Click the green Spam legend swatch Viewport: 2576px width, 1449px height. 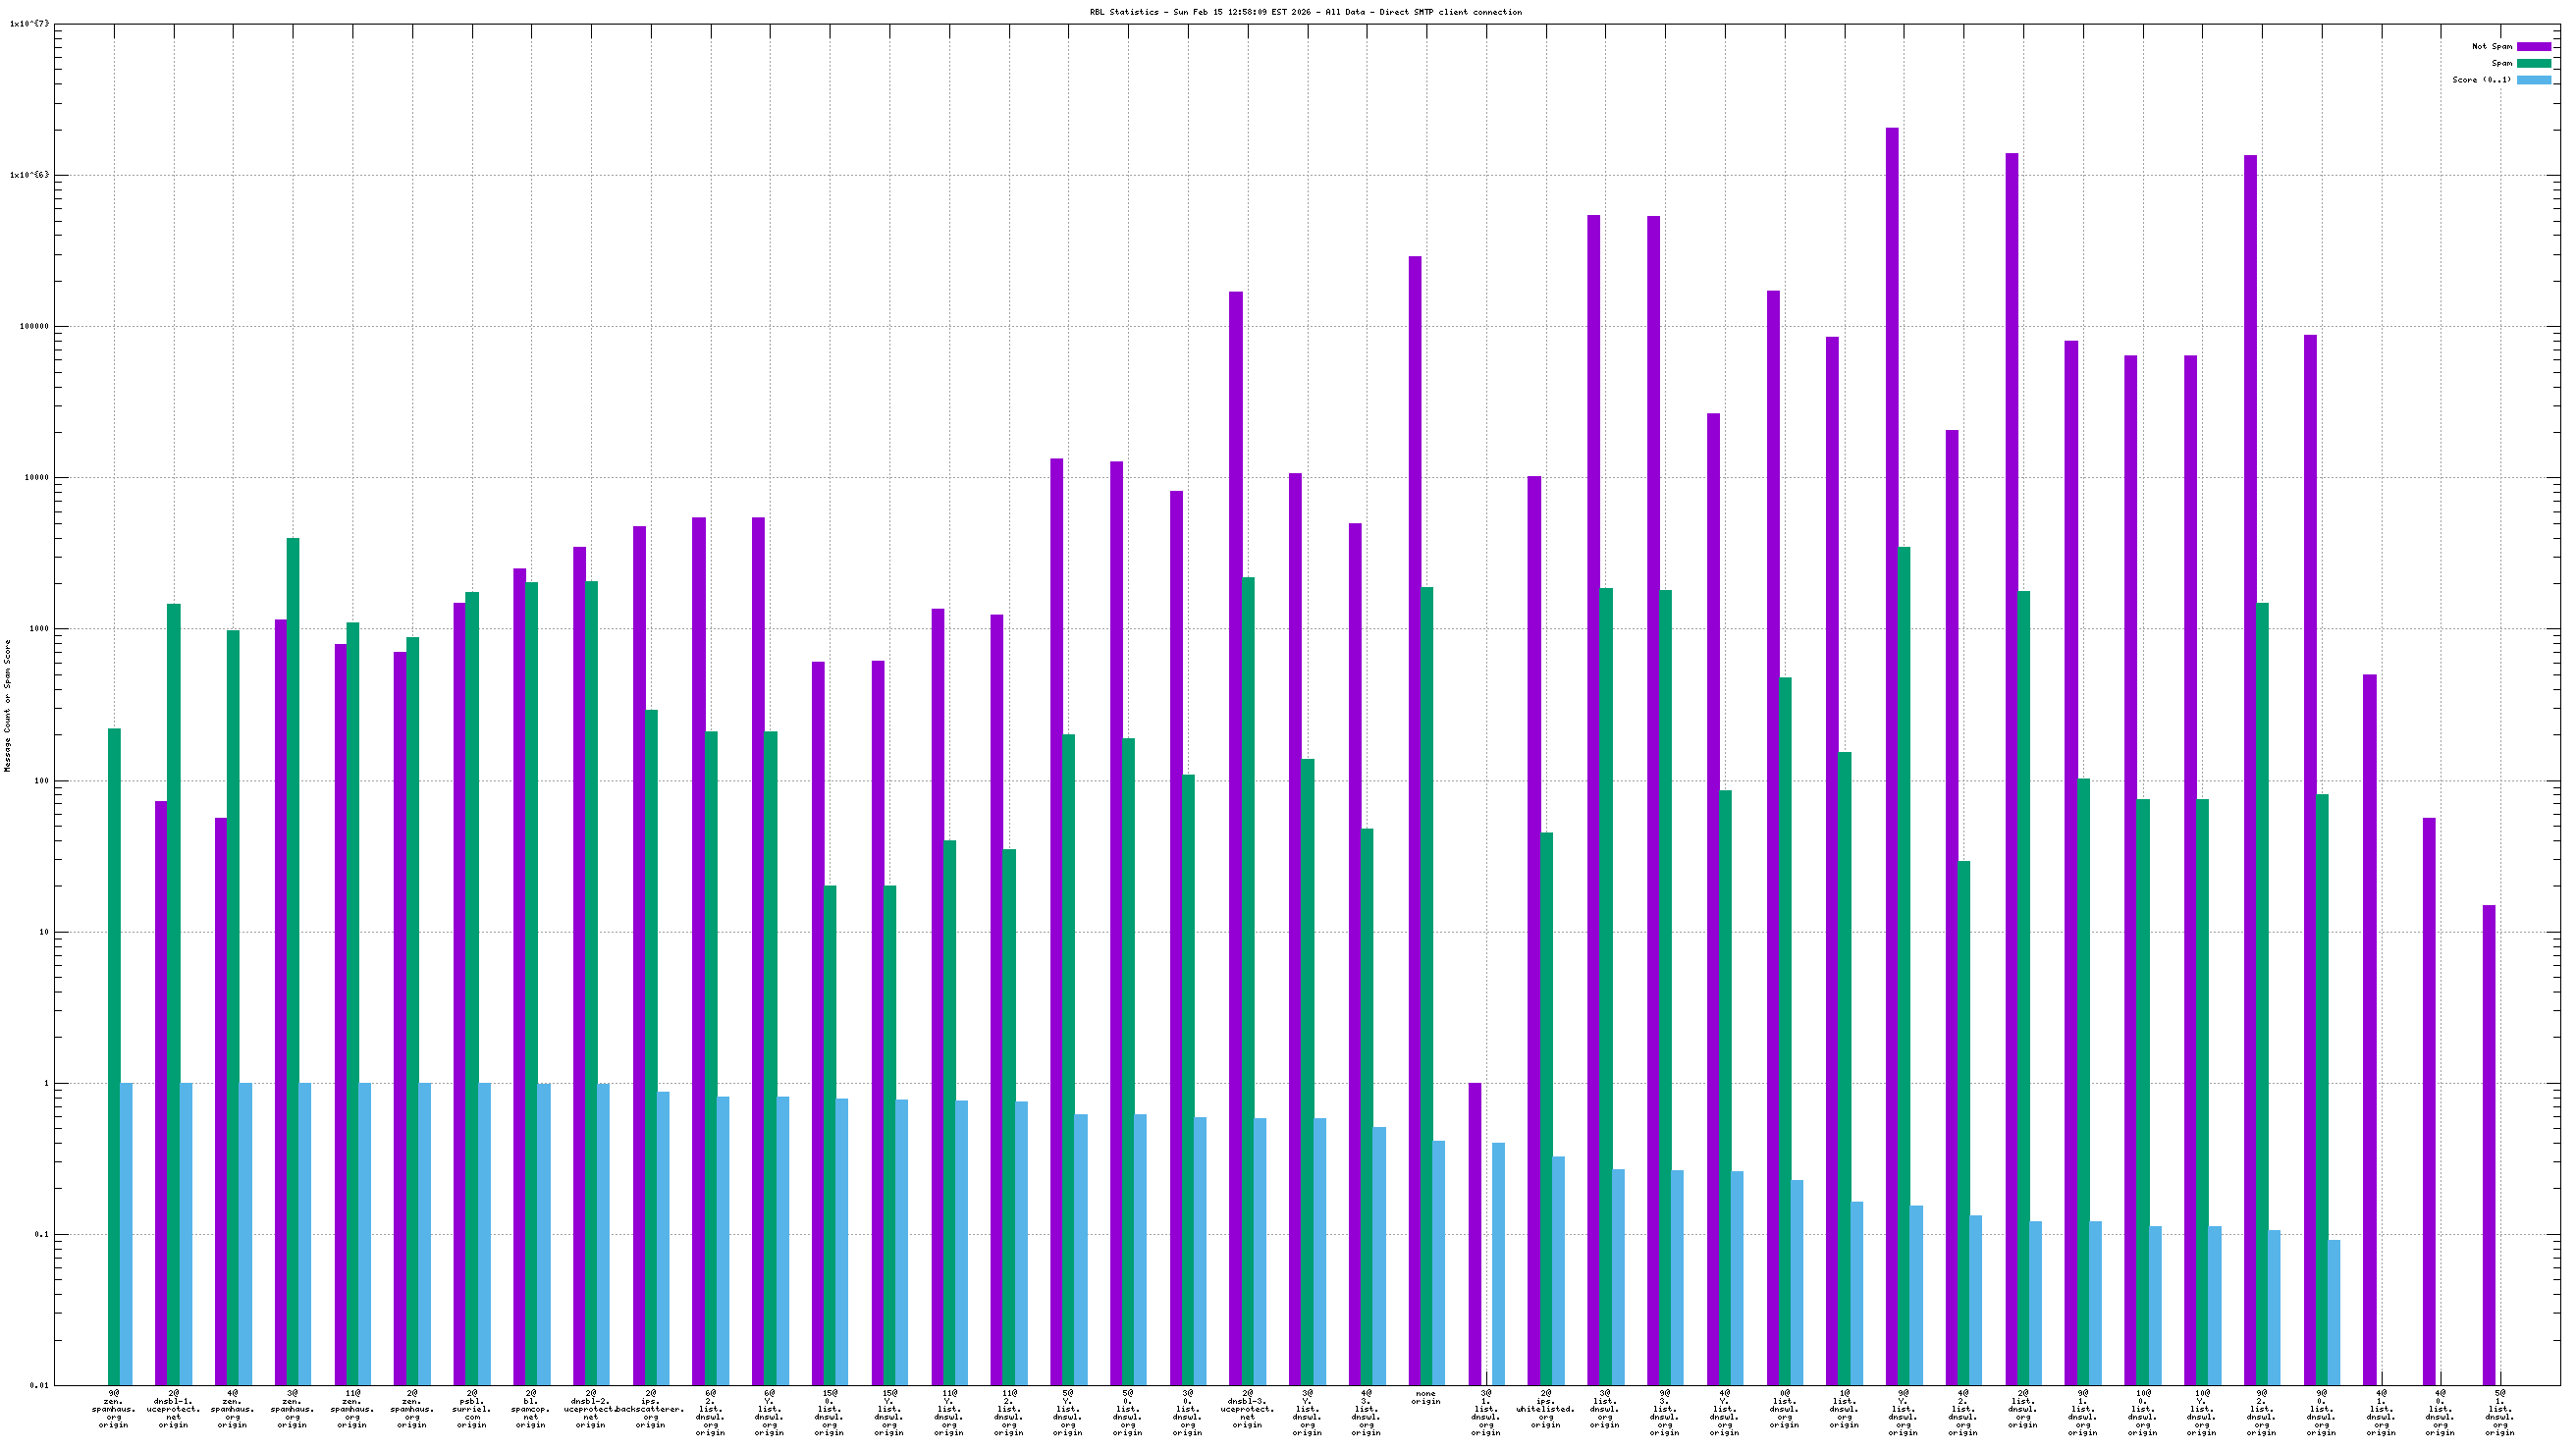(x=2533, y=63)
